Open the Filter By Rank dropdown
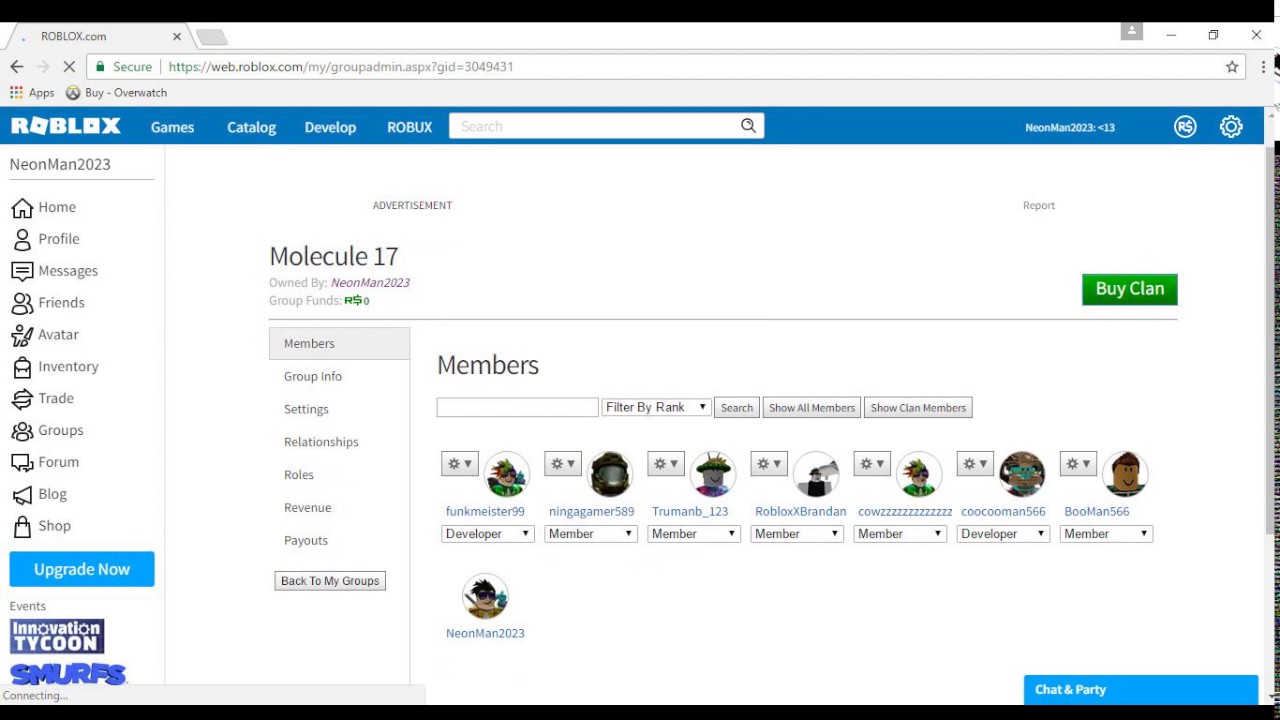 656,407
